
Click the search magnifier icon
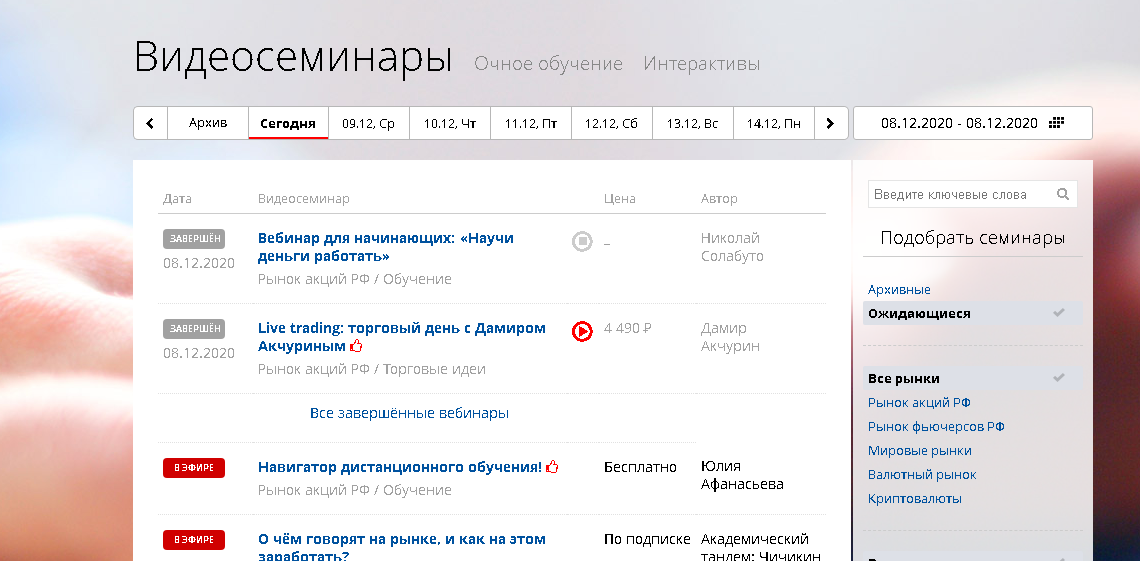1063,195
